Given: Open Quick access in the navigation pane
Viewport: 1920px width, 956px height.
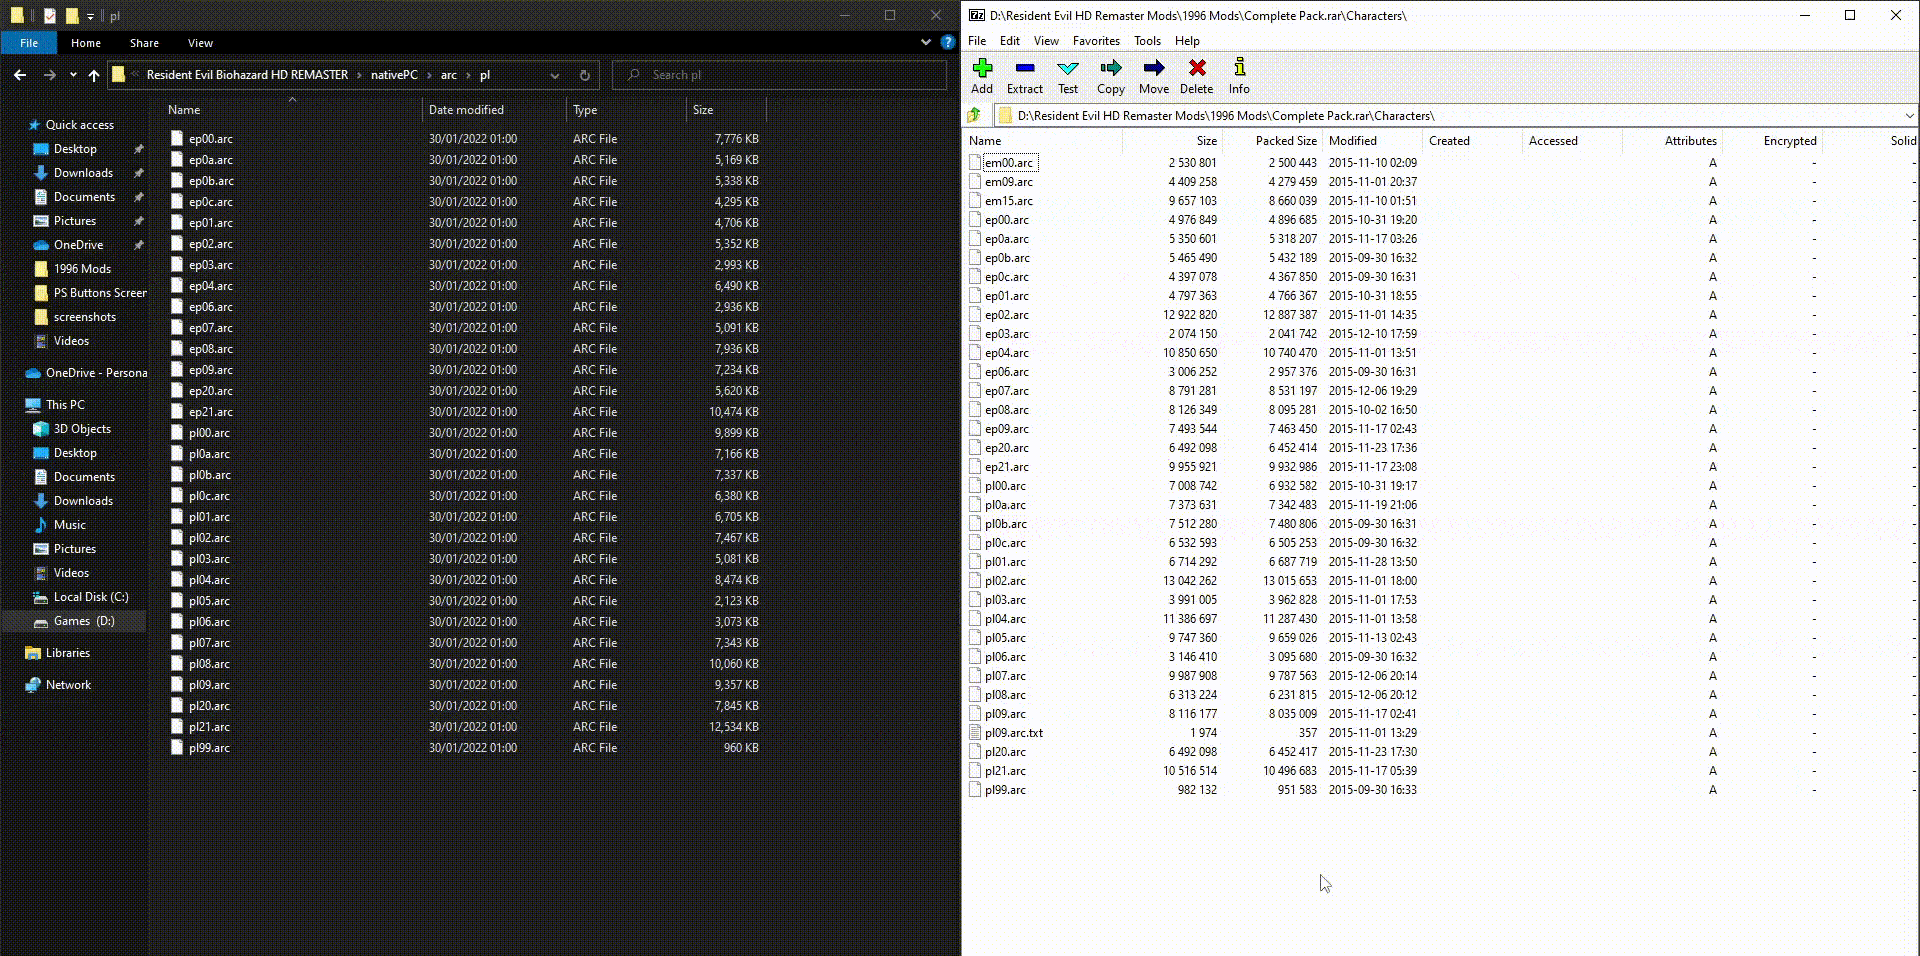Looking at the screenshot, I should 80,125.
